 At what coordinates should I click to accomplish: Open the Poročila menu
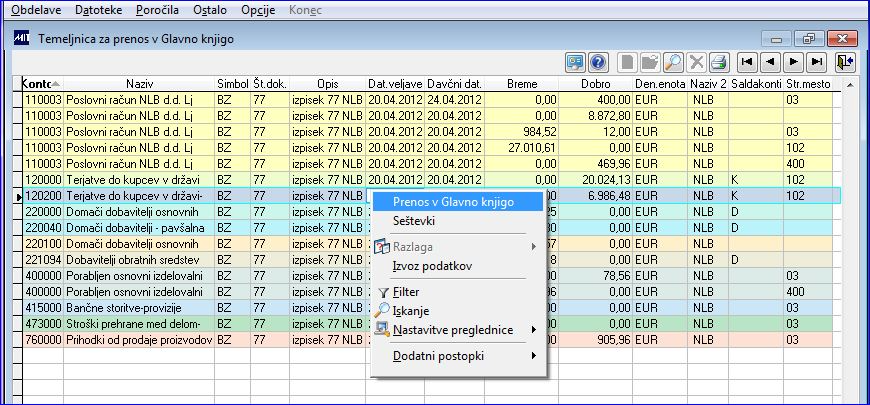point(158,10)
